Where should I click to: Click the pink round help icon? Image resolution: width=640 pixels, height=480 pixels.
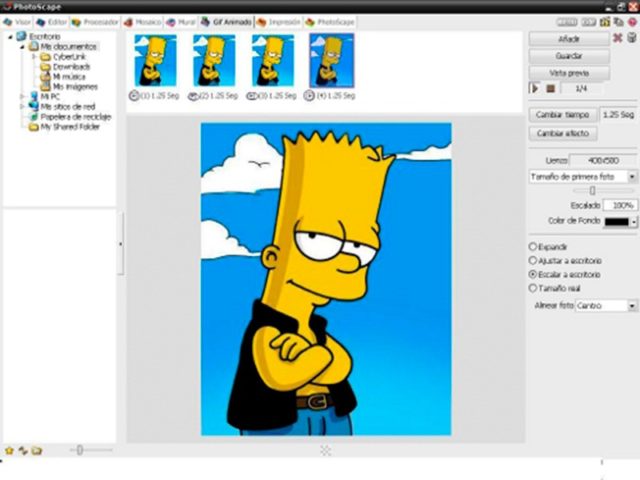tap(632, 22)
